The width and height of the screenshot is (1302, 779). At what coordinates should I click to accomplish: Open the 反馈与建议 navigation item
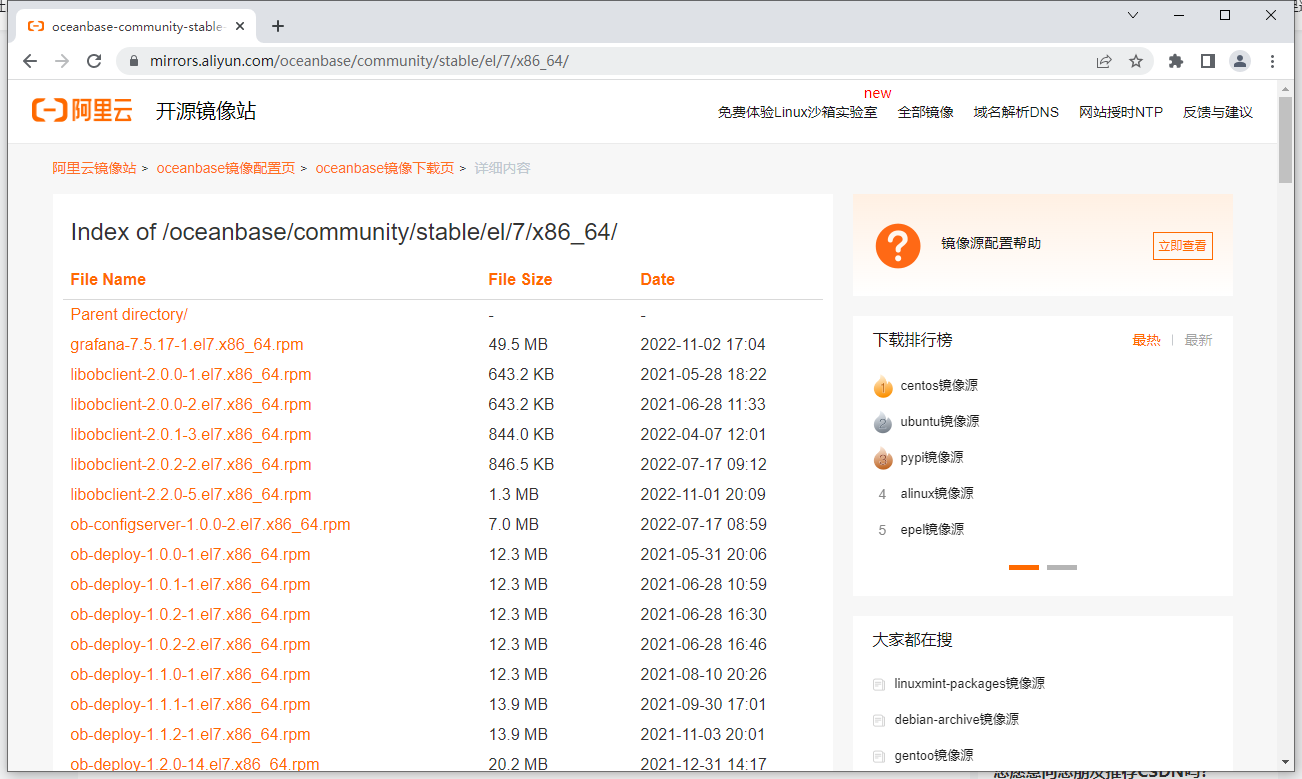(1218, 112)
